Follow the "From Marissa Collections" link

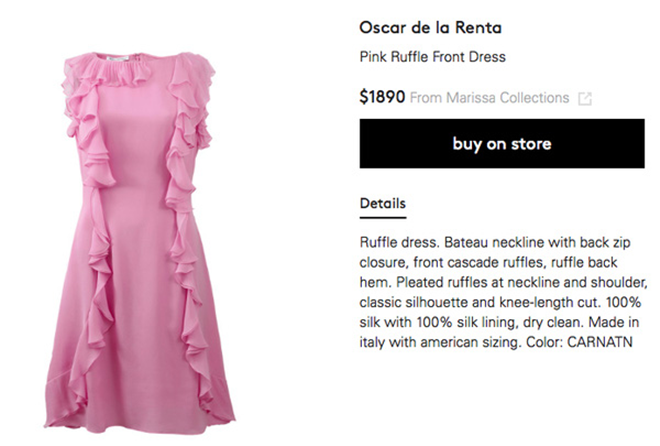tap(489, 98)
